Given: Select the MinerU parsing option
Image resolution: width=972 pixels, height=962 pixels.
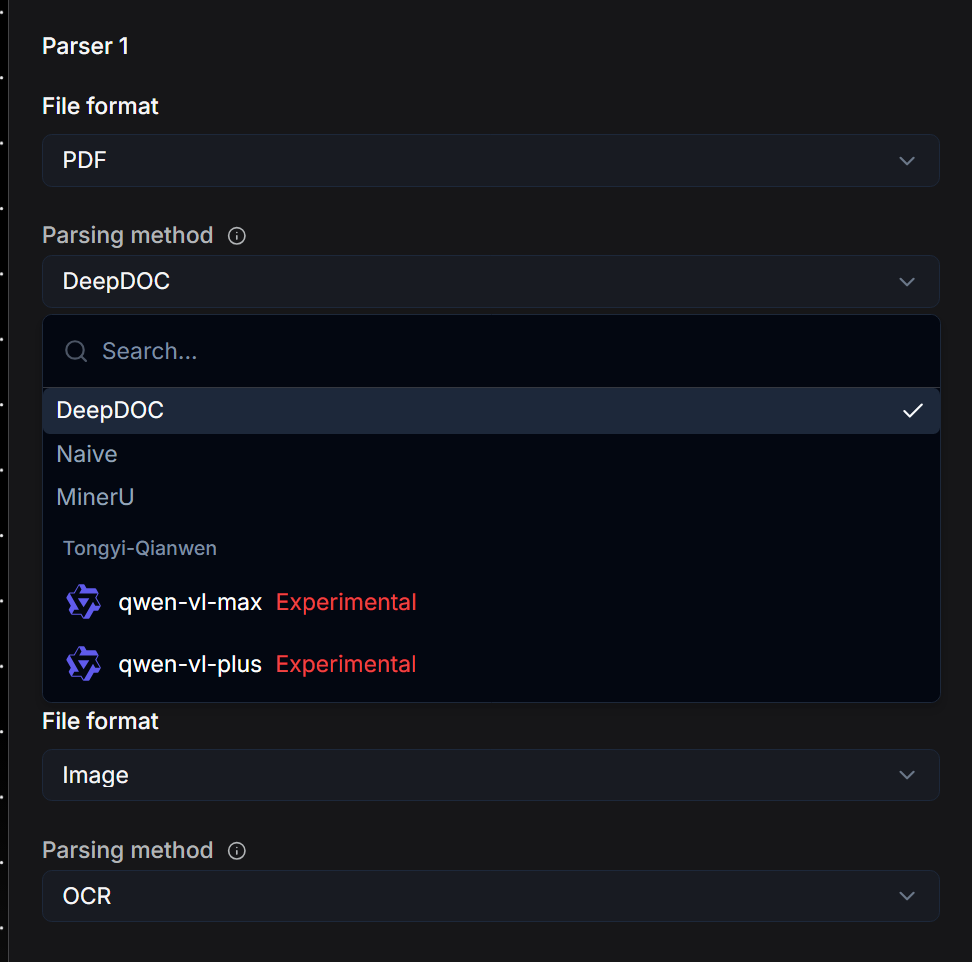Looking at the screenshot, I should pos(95,497).
